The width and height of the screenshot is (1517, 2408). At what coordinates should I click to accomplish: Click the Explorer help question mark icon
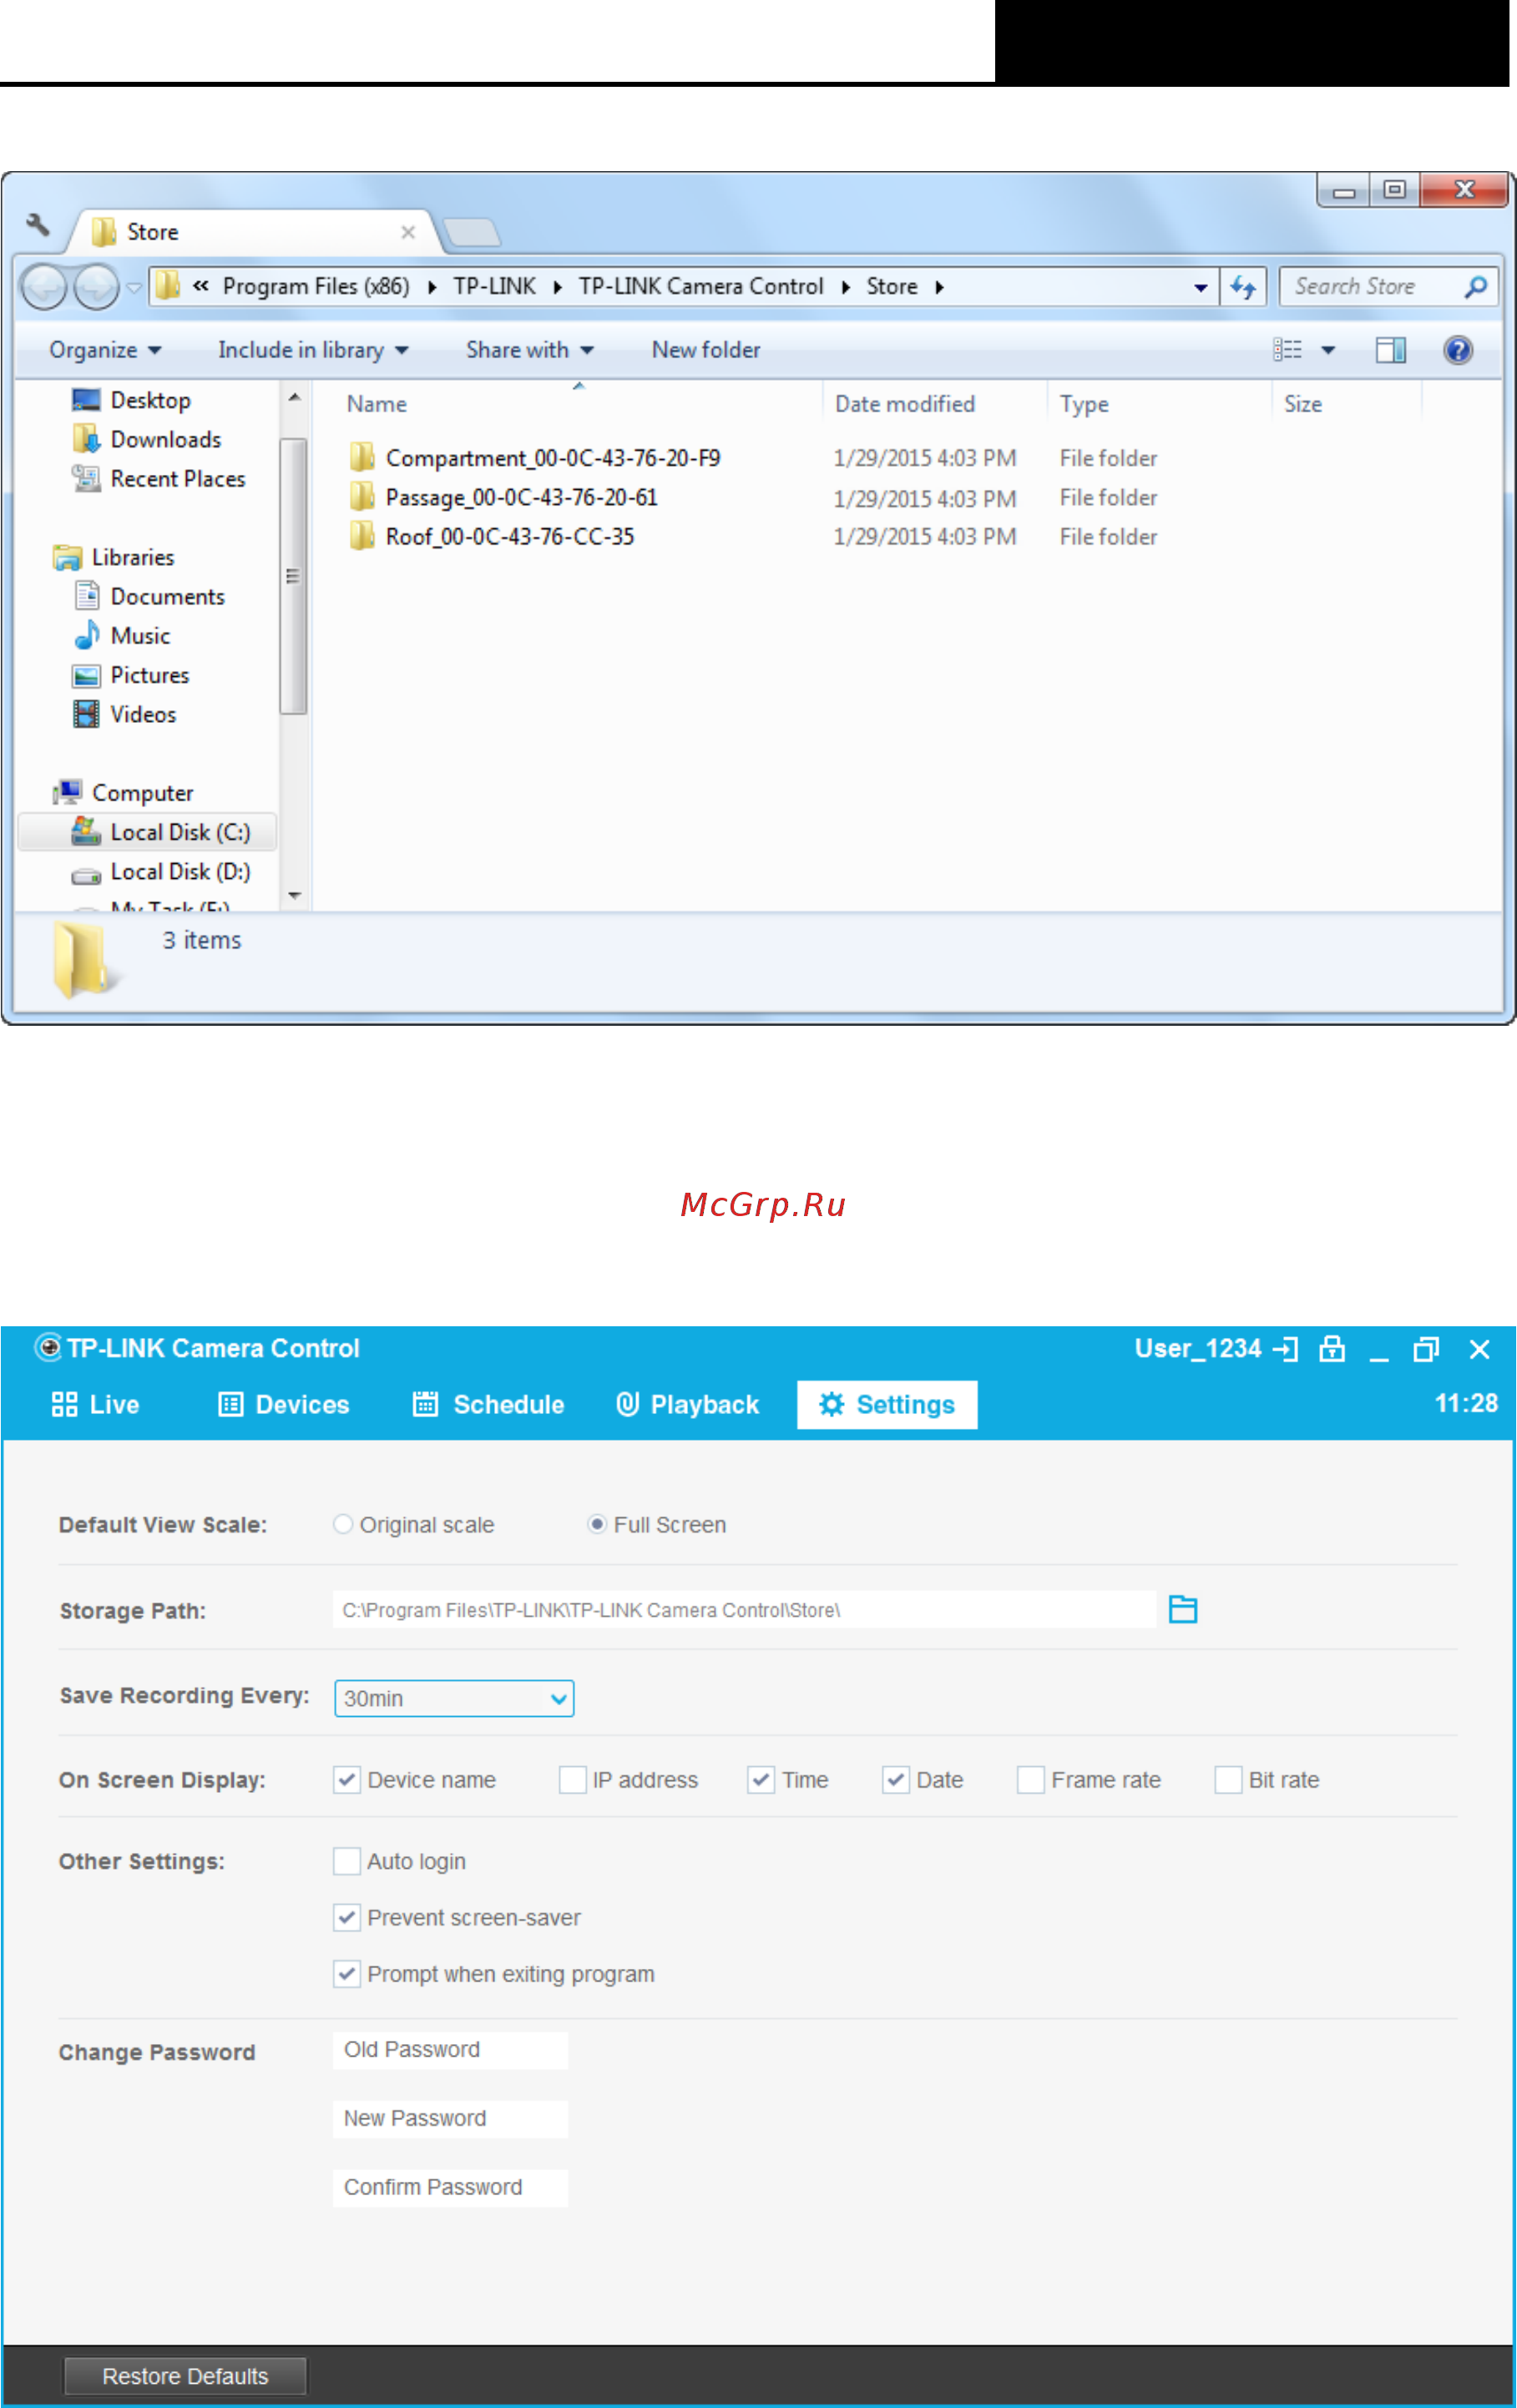click(x=1457, y=350)
